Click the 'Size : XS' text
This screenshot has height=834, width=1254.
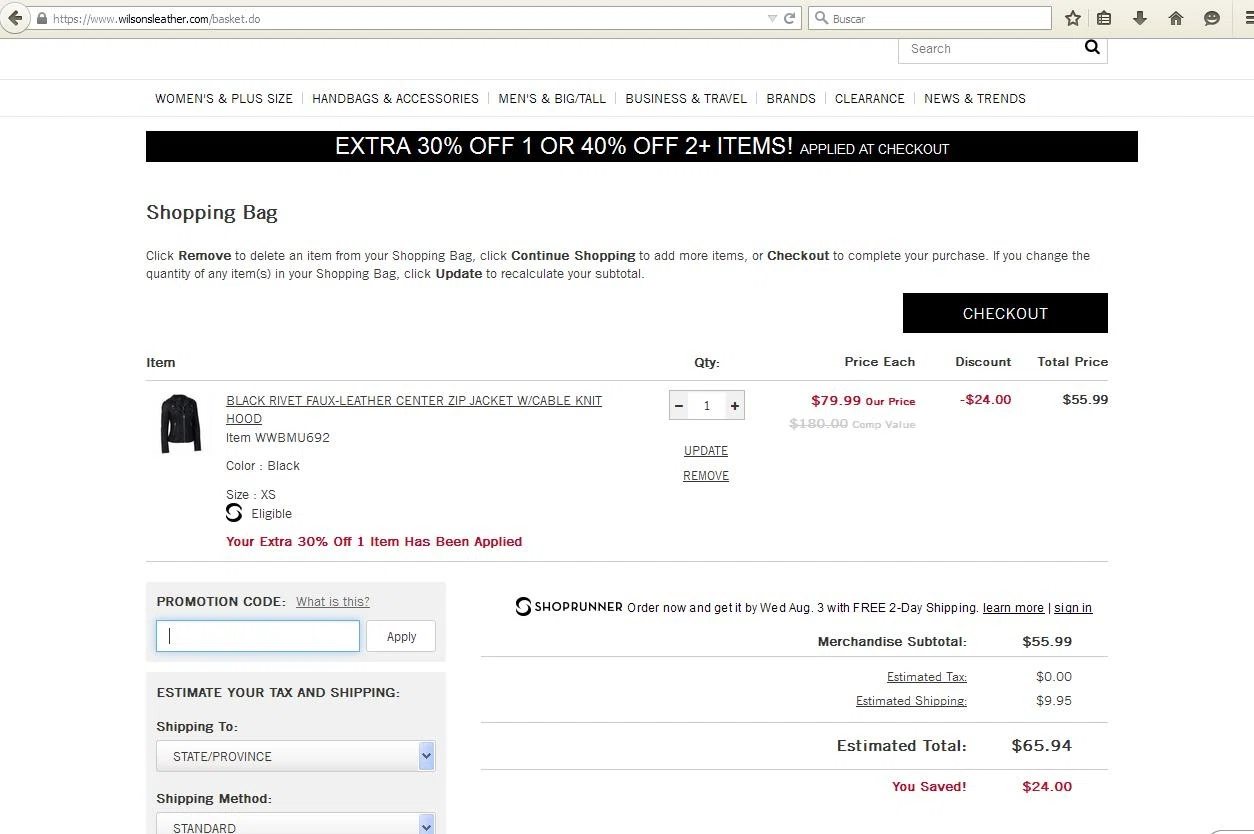click(251, 495)
